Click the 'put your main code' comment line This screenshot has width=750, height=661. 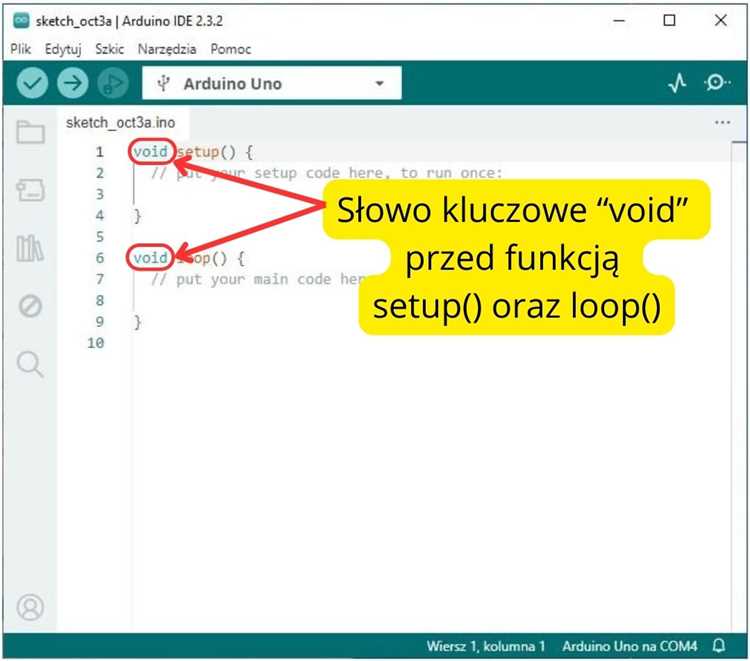click(257, 279)
